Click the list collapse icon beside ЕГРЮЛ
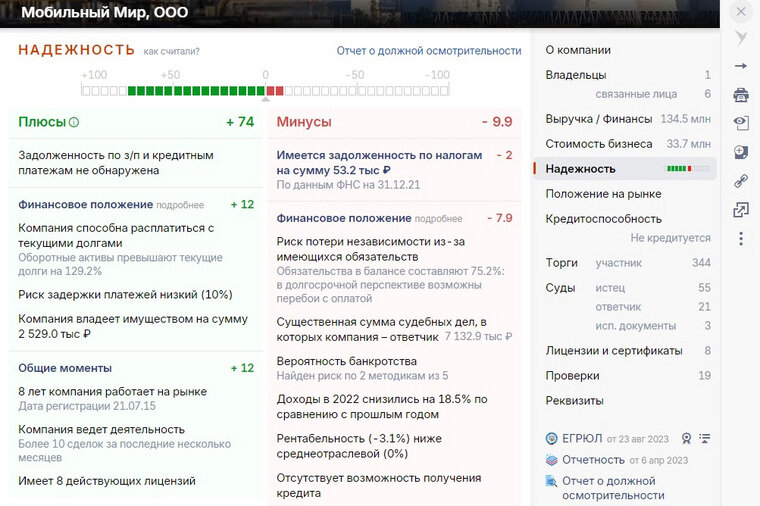760x506 pixels. click(705, 439)
